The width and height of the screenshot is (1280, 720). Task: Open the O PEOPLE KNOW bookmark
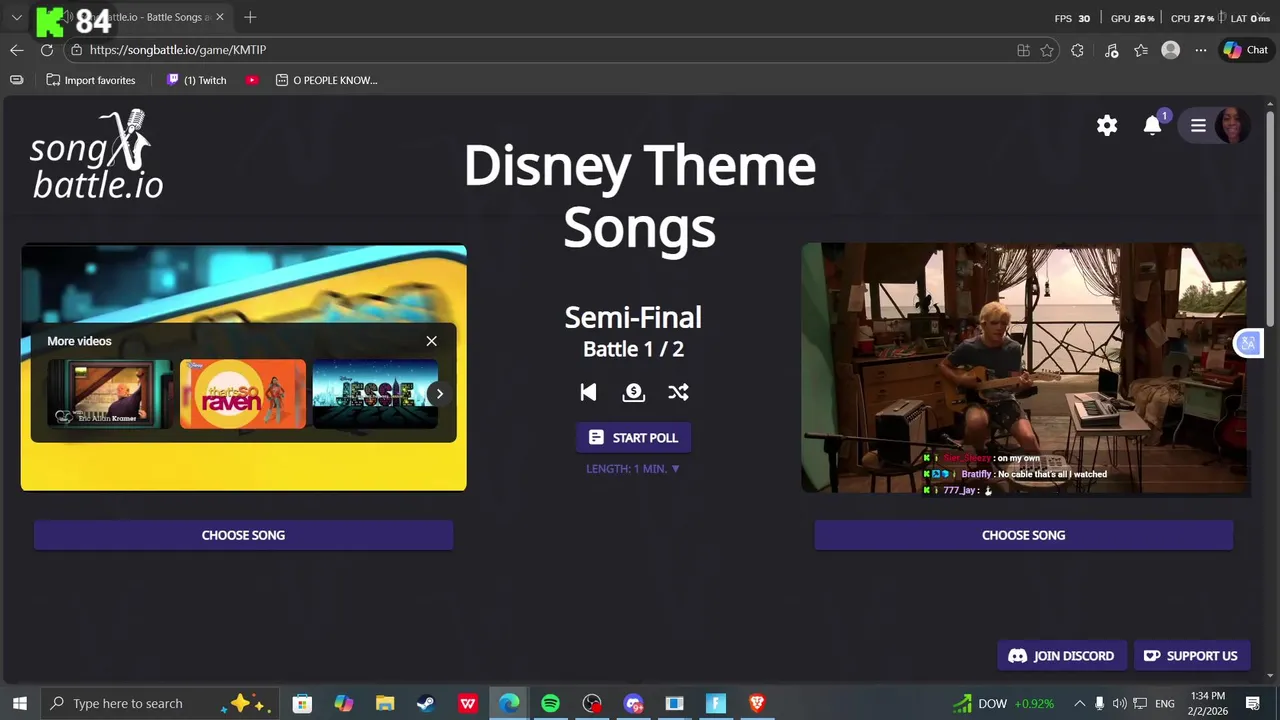327,80
